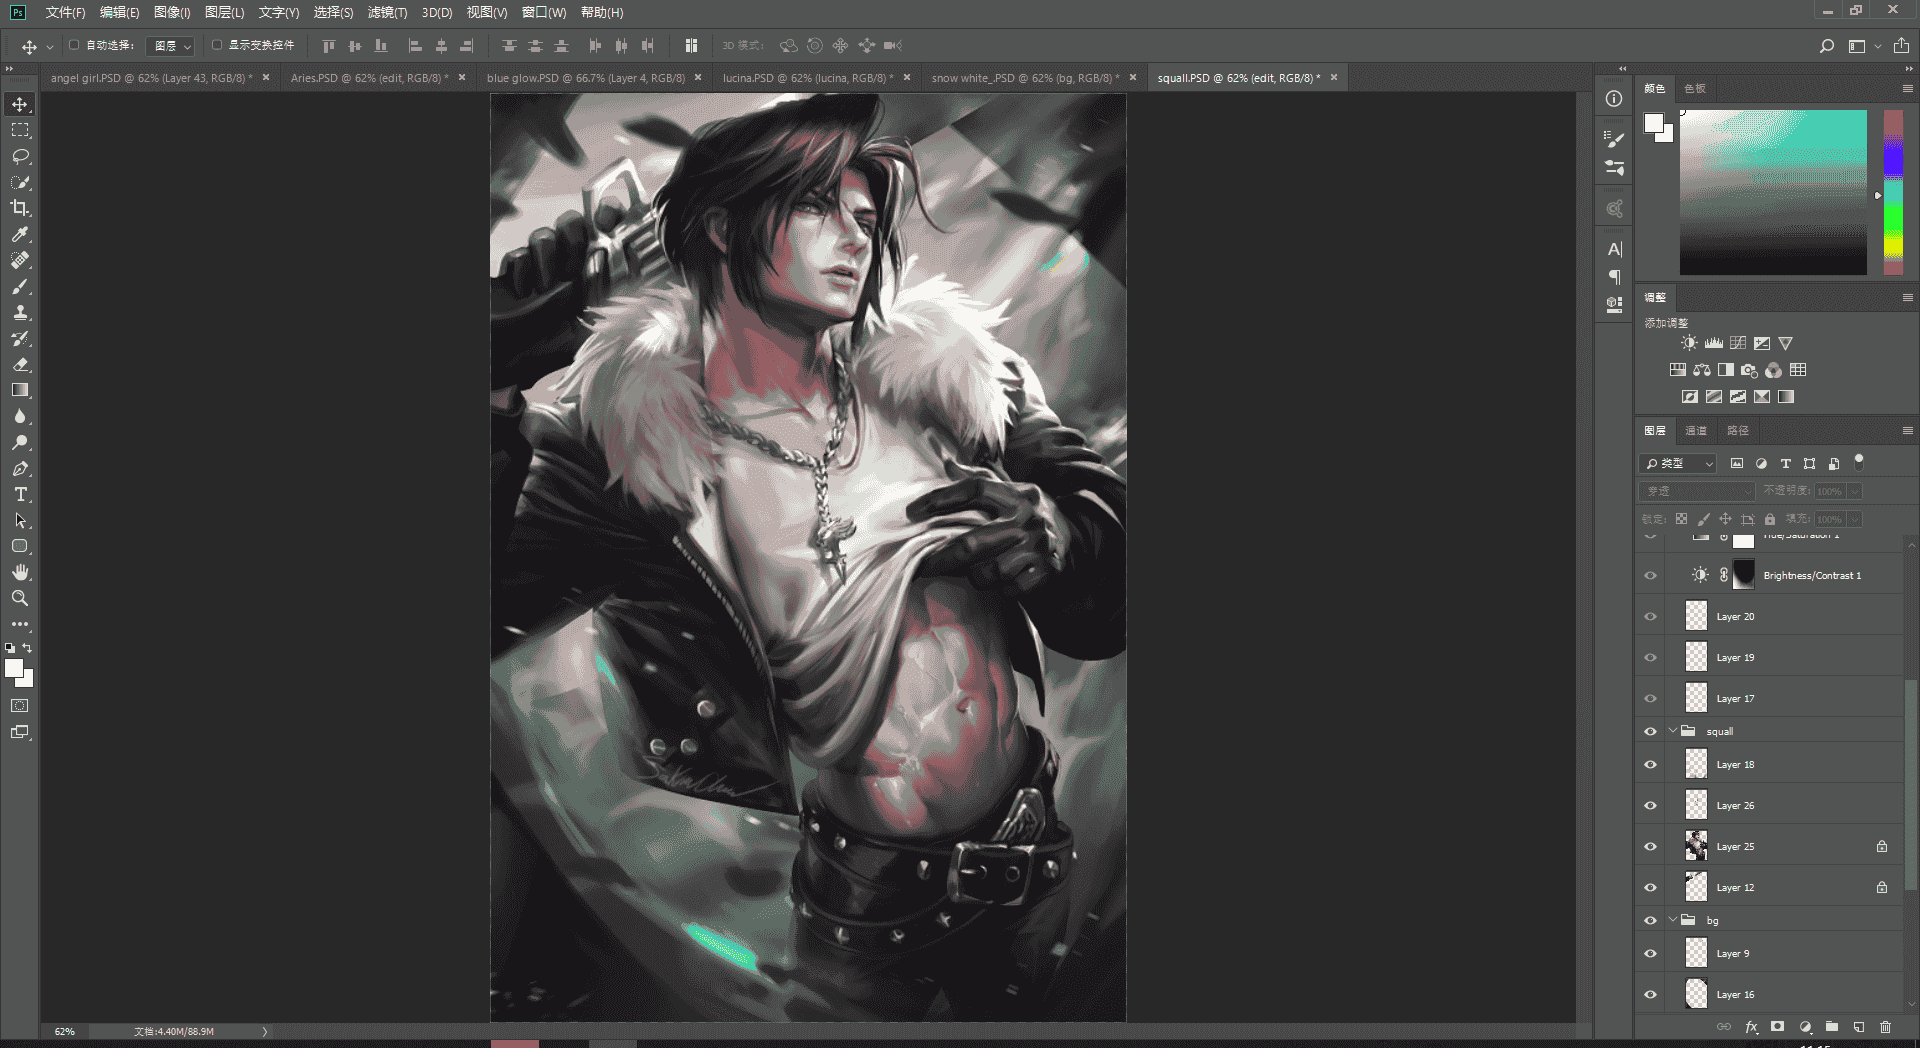
Task: Select the Crop tool
Action: 20,208
